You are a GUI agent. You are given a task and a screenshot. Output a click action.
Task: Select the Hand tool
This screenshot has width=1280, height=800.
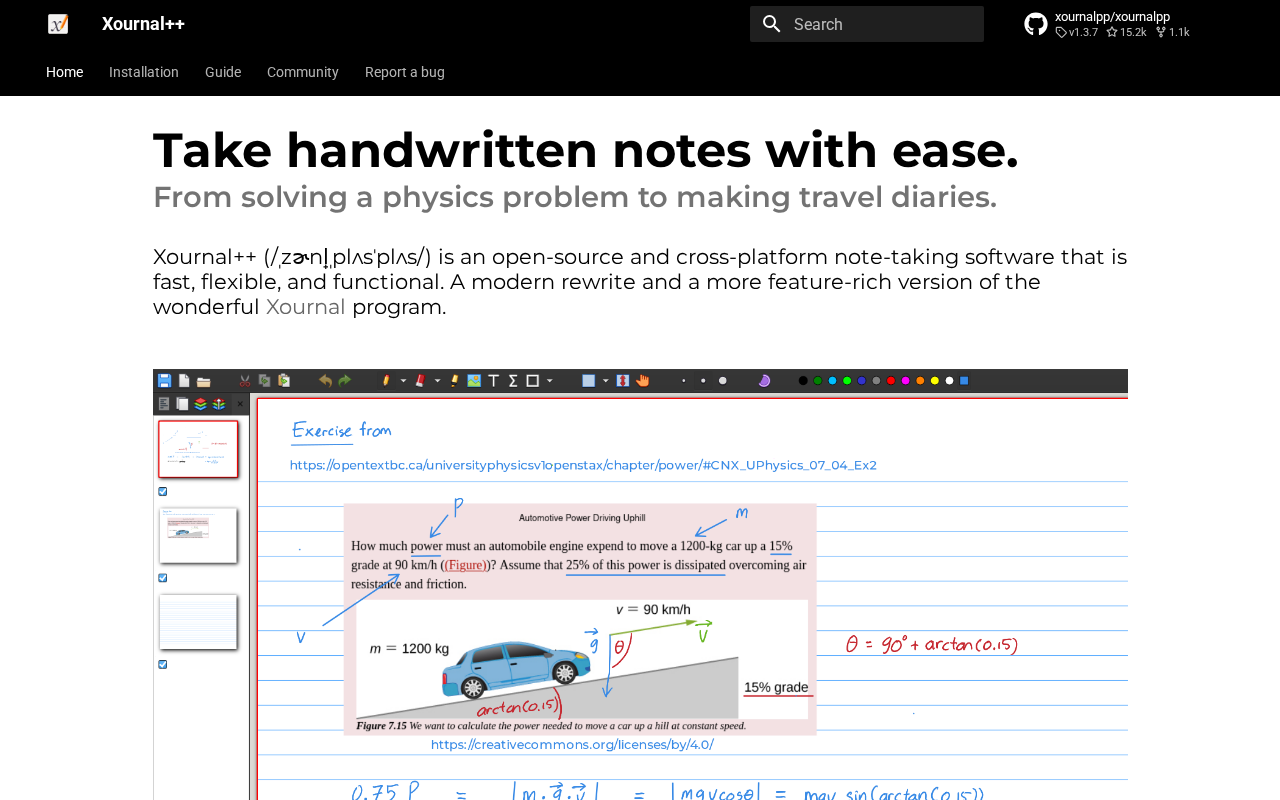pyautogui.click(x=642, y=381)
